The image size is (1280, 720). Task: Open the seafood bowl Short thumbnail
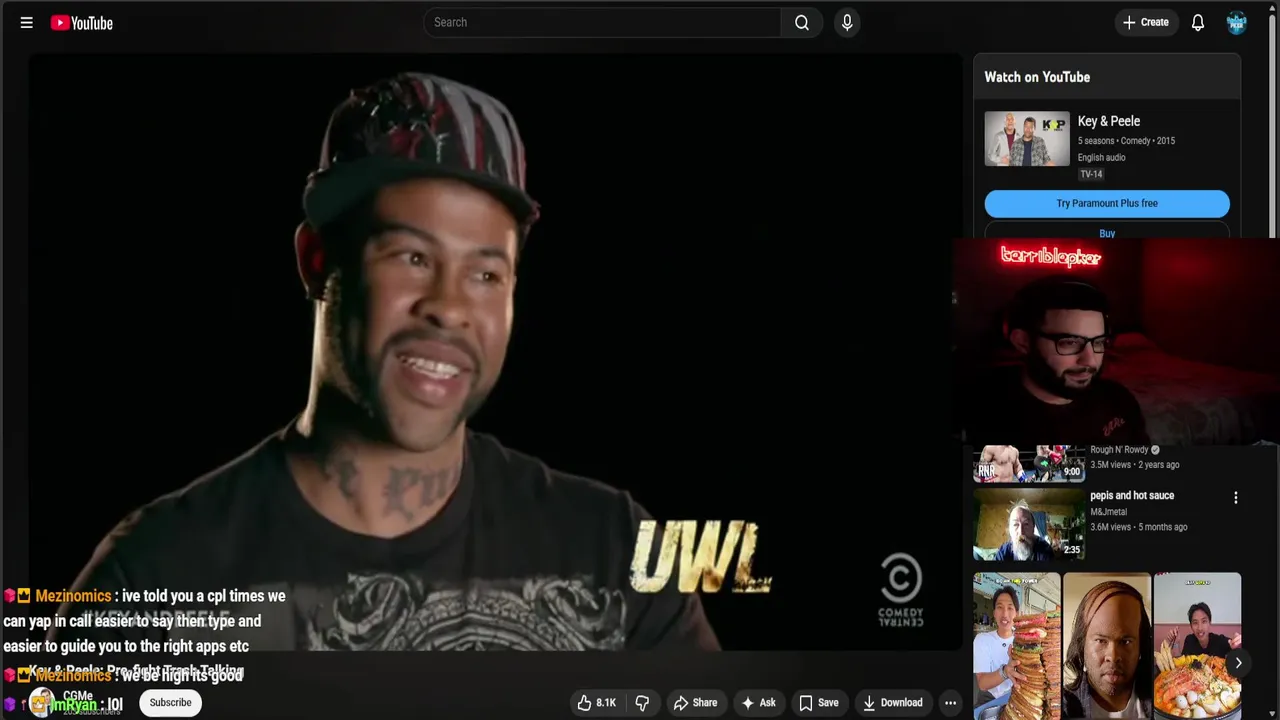coord(1197,646)
